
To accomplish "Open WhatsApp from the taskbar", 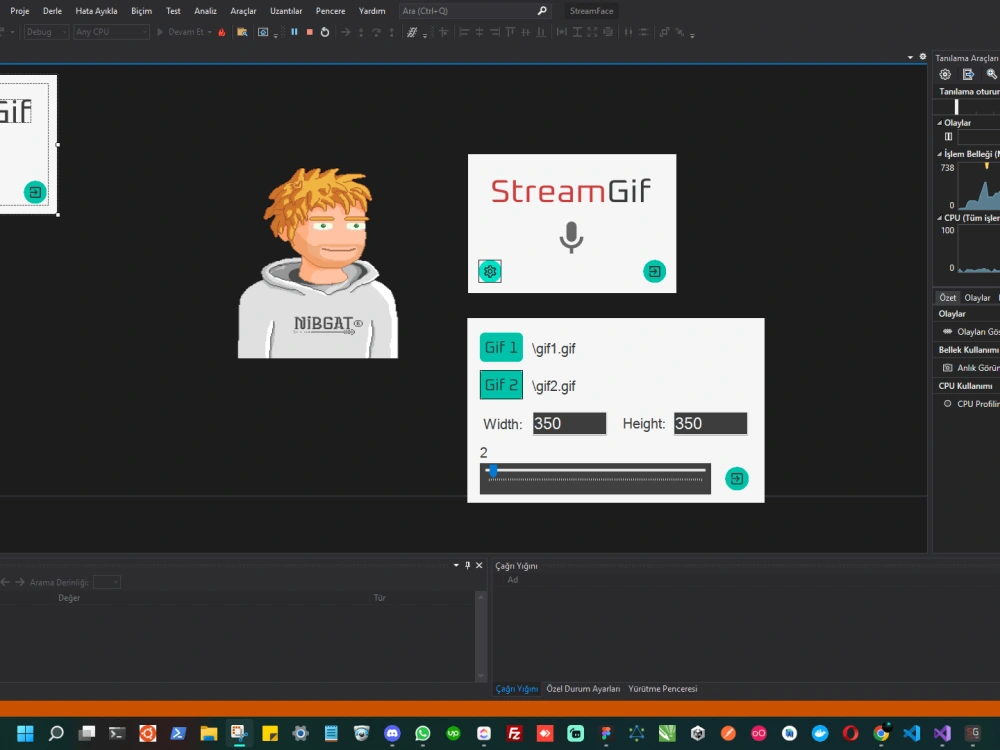I will pos(423,733).
